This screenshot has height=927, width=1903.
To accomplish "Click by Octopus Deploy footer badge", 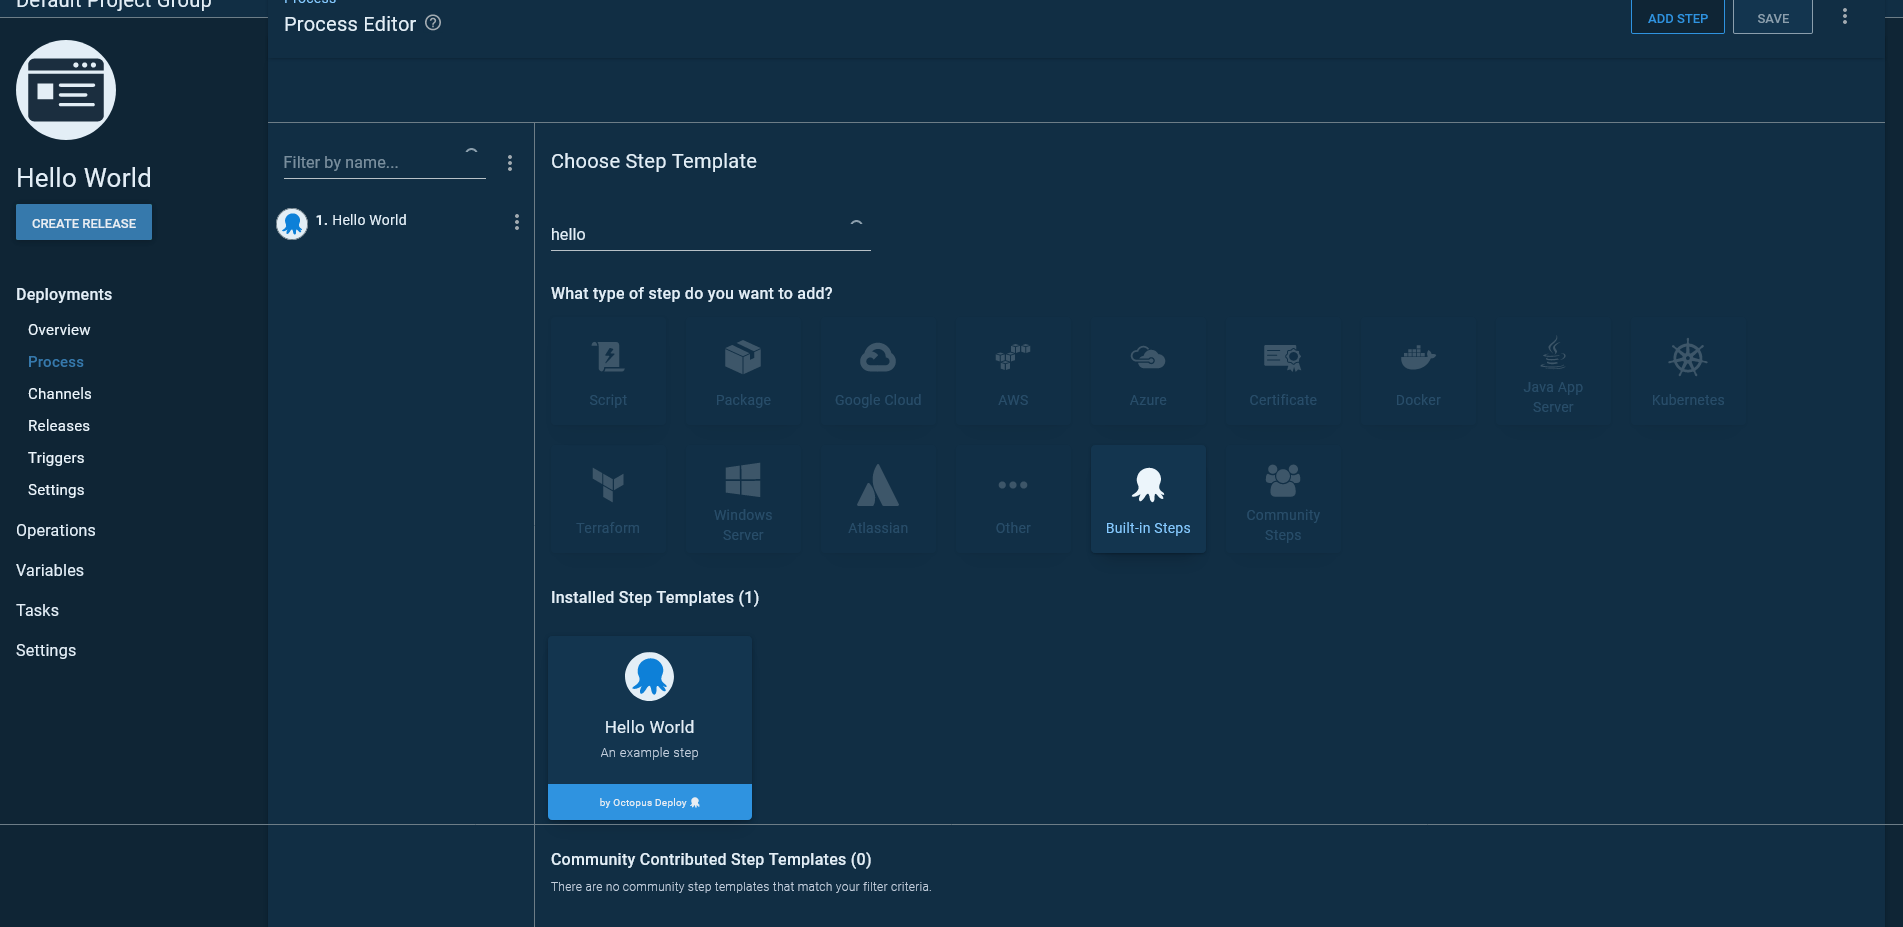I will click(650, 802).
